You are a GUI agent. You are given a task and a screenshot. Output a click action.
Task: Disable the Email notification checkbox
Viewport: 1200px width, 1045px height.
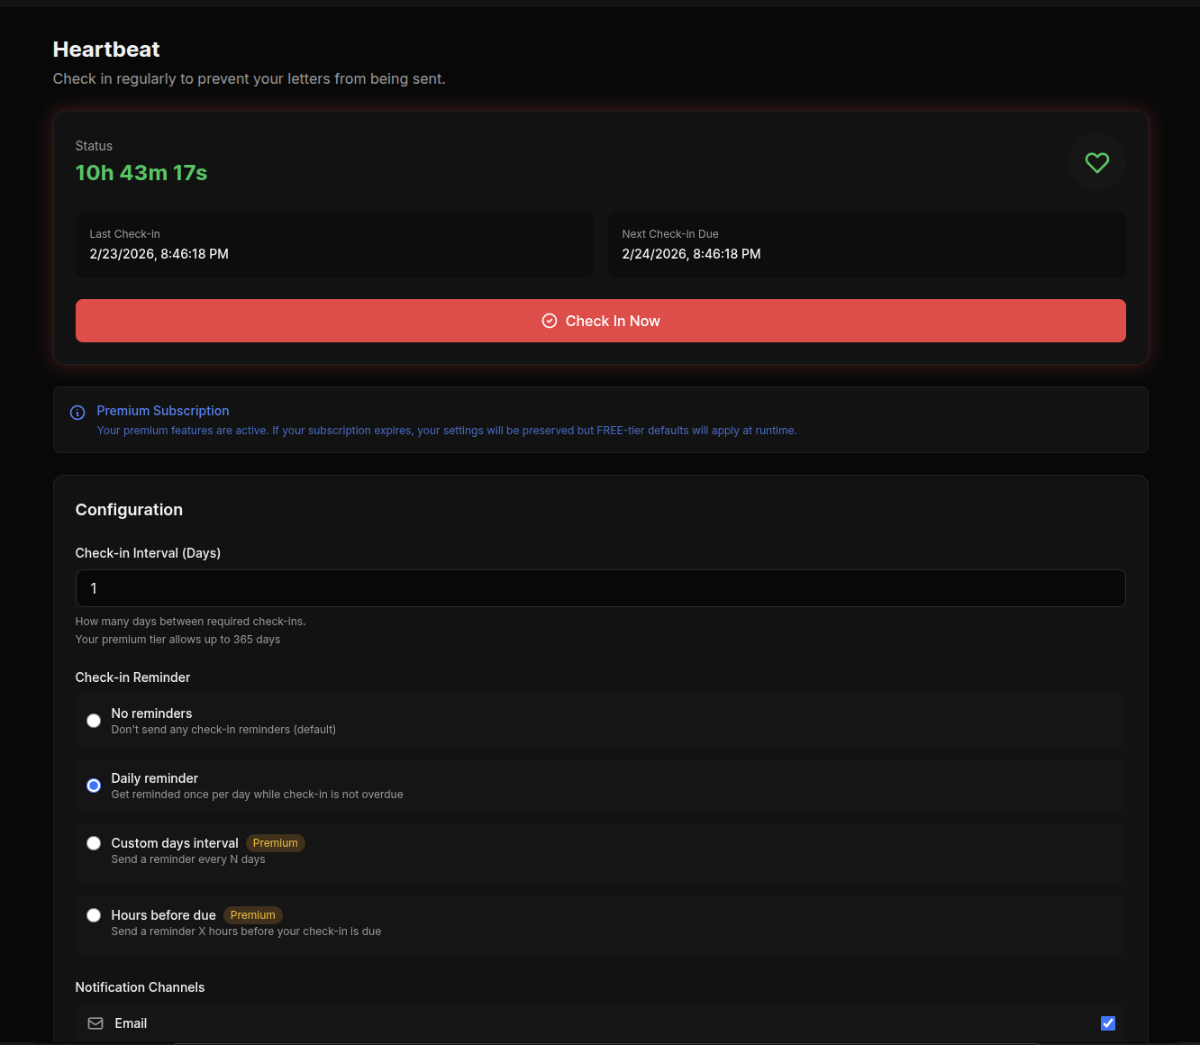tap(1107, 1022)
